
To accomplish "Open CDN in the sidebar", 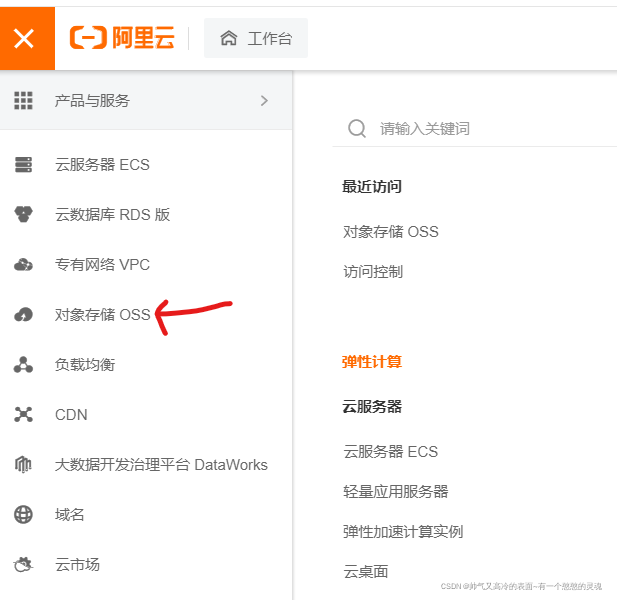I will click(71, 414).
